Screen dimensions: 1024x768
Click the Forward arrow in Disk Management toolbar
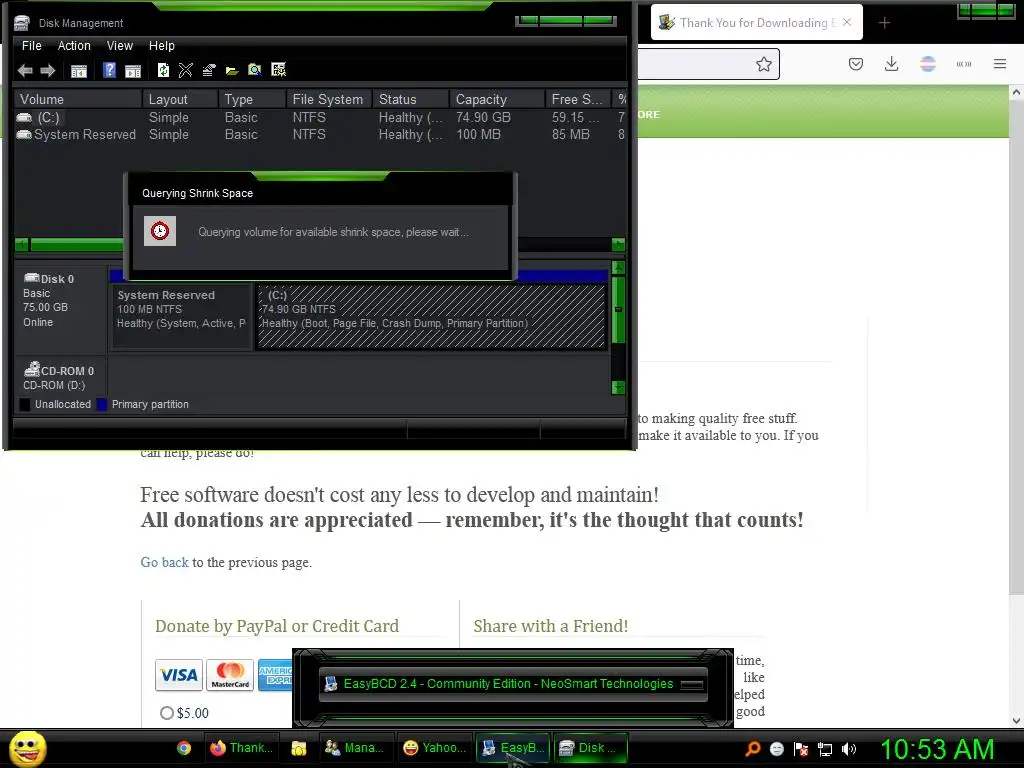click(47, 71)
